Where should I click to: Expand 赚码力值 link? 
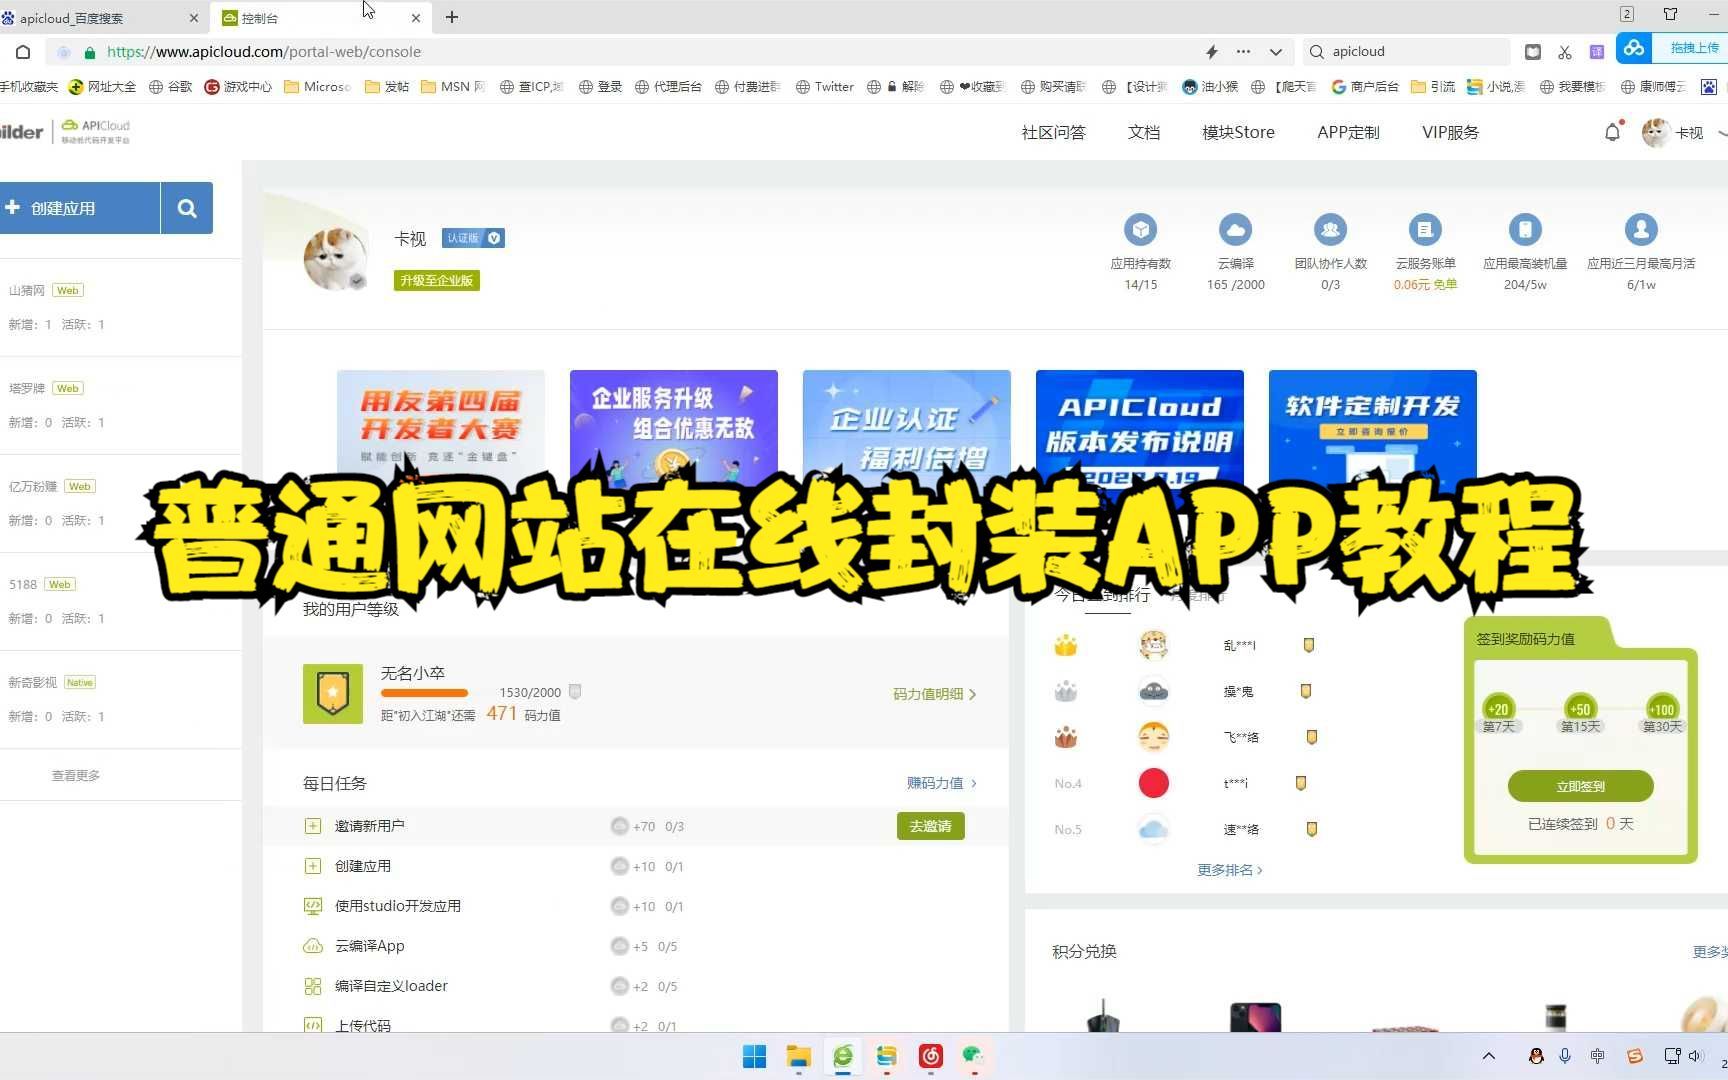click(941, 783)
